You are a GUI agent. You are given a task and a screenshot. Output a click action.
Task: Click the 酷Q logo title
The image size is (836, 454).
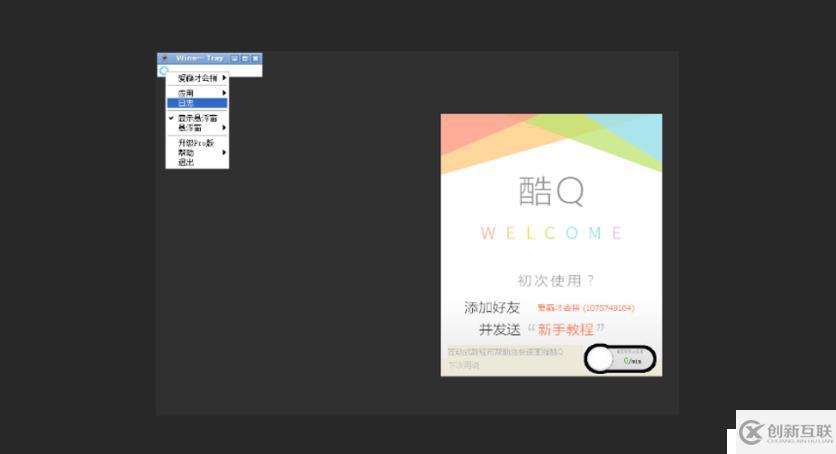pyautogui.click(x=551, y=191)
